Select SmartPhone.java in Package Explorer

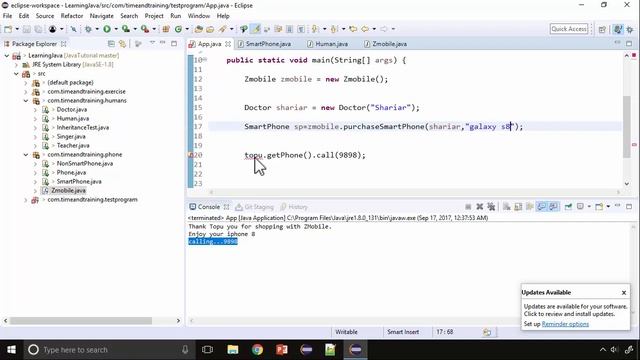[x=79, y=182]
